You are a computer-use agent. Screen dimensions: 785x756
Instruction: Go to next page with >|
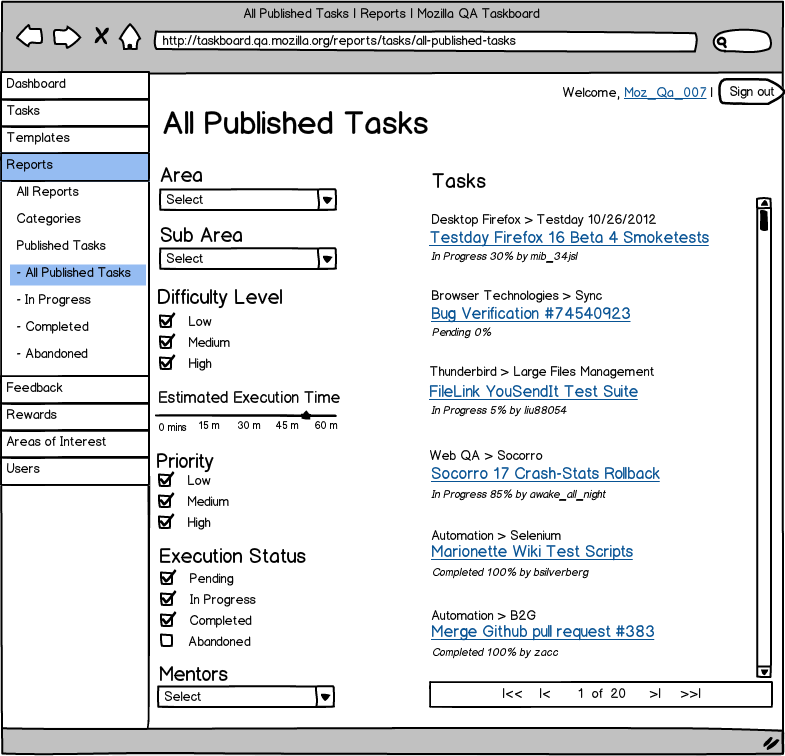click(655, 694)
